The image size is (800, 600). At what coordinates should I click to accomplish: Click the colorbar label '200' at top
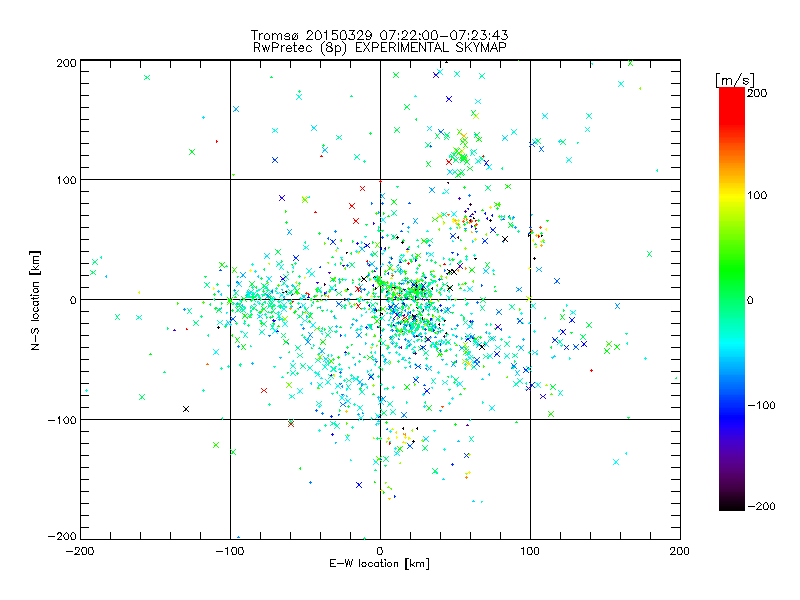point(757,93)
